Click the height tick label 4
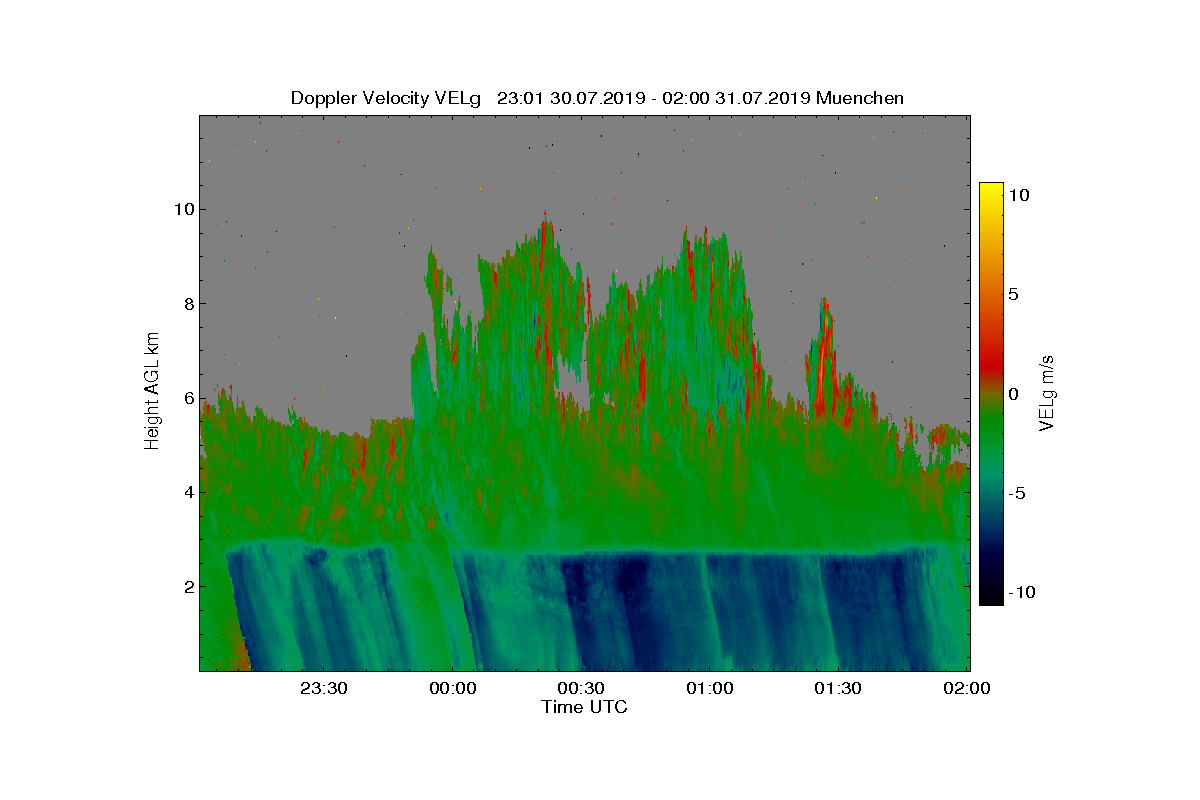Viewport: 1200px width, 800px height. [x=187, y=492]
